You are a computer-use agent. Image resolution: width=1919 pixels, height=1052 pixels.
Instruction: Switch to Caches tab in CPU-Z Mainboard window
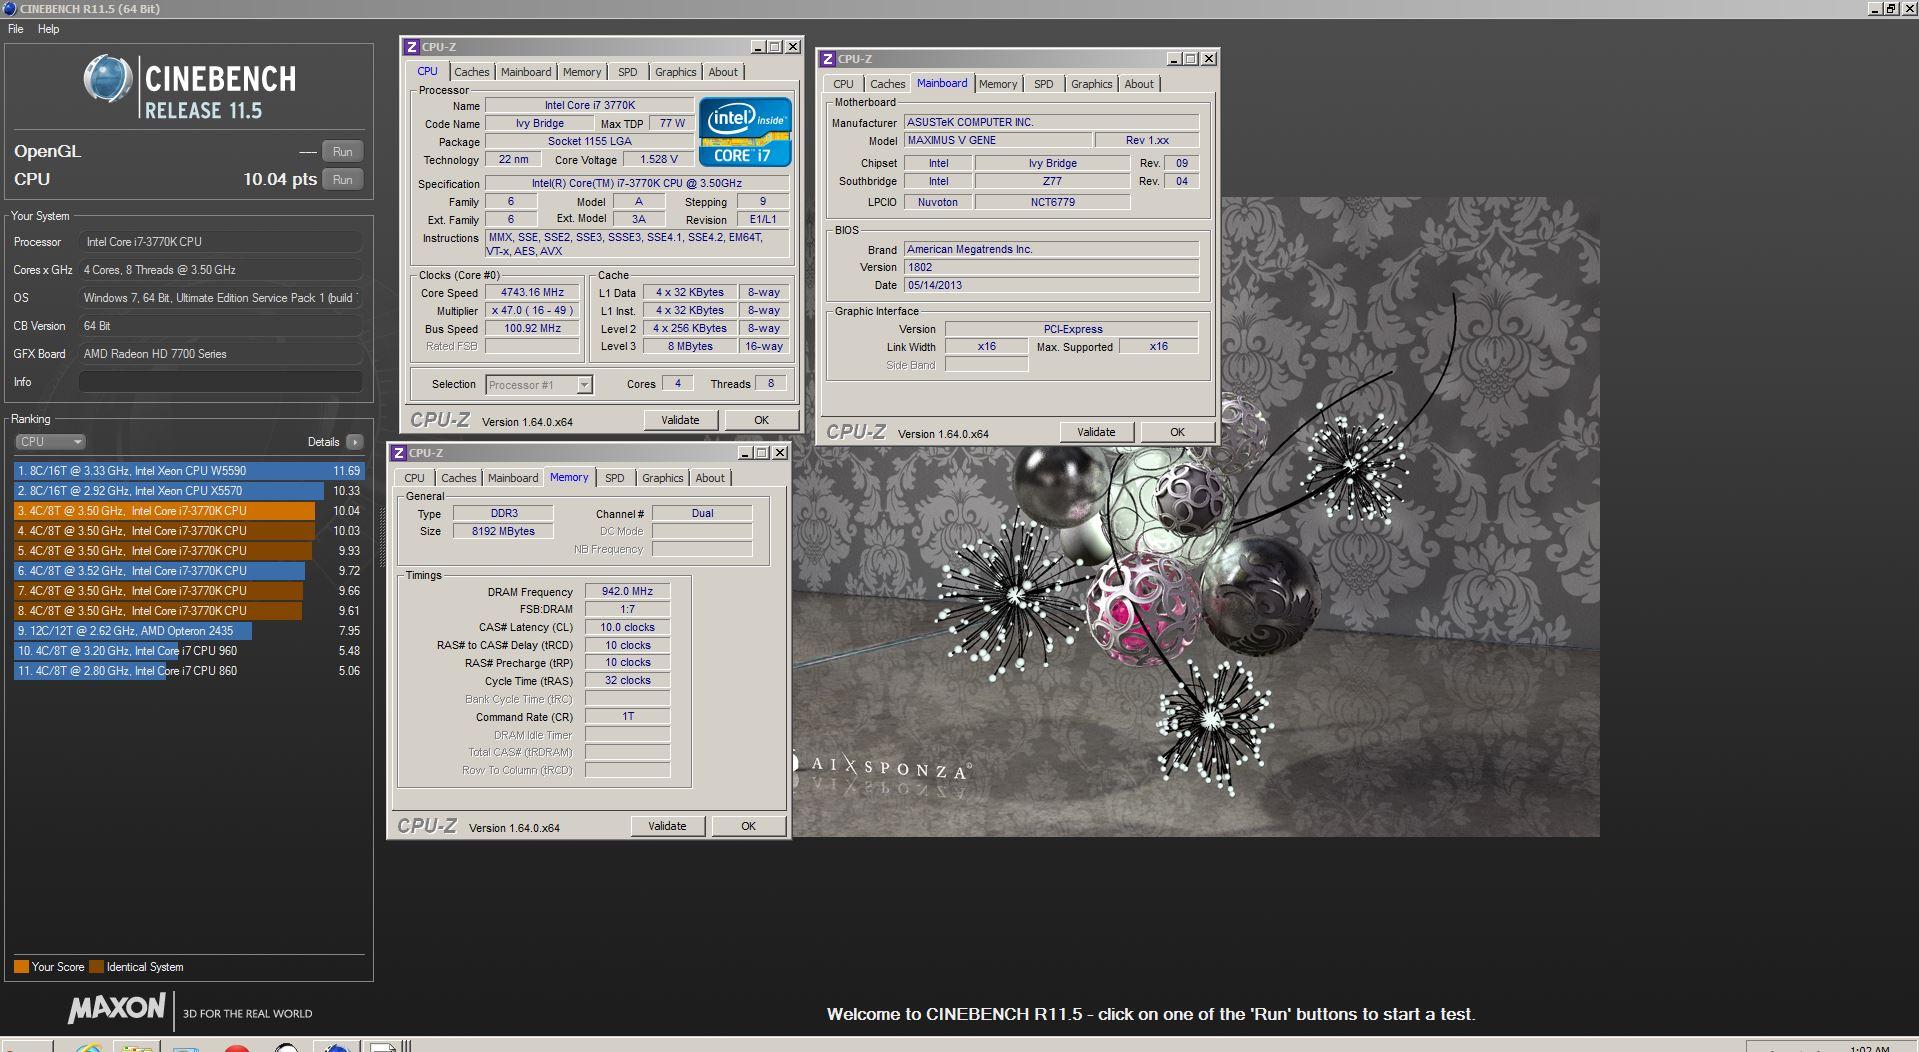pos(888,84)
